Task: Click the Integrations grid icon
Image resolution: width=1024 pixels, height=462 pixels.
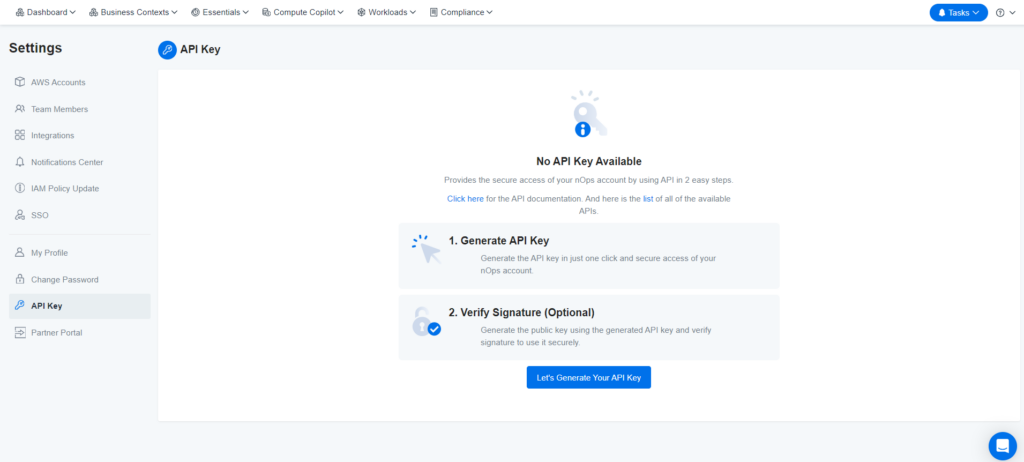Action: point(20,135)
